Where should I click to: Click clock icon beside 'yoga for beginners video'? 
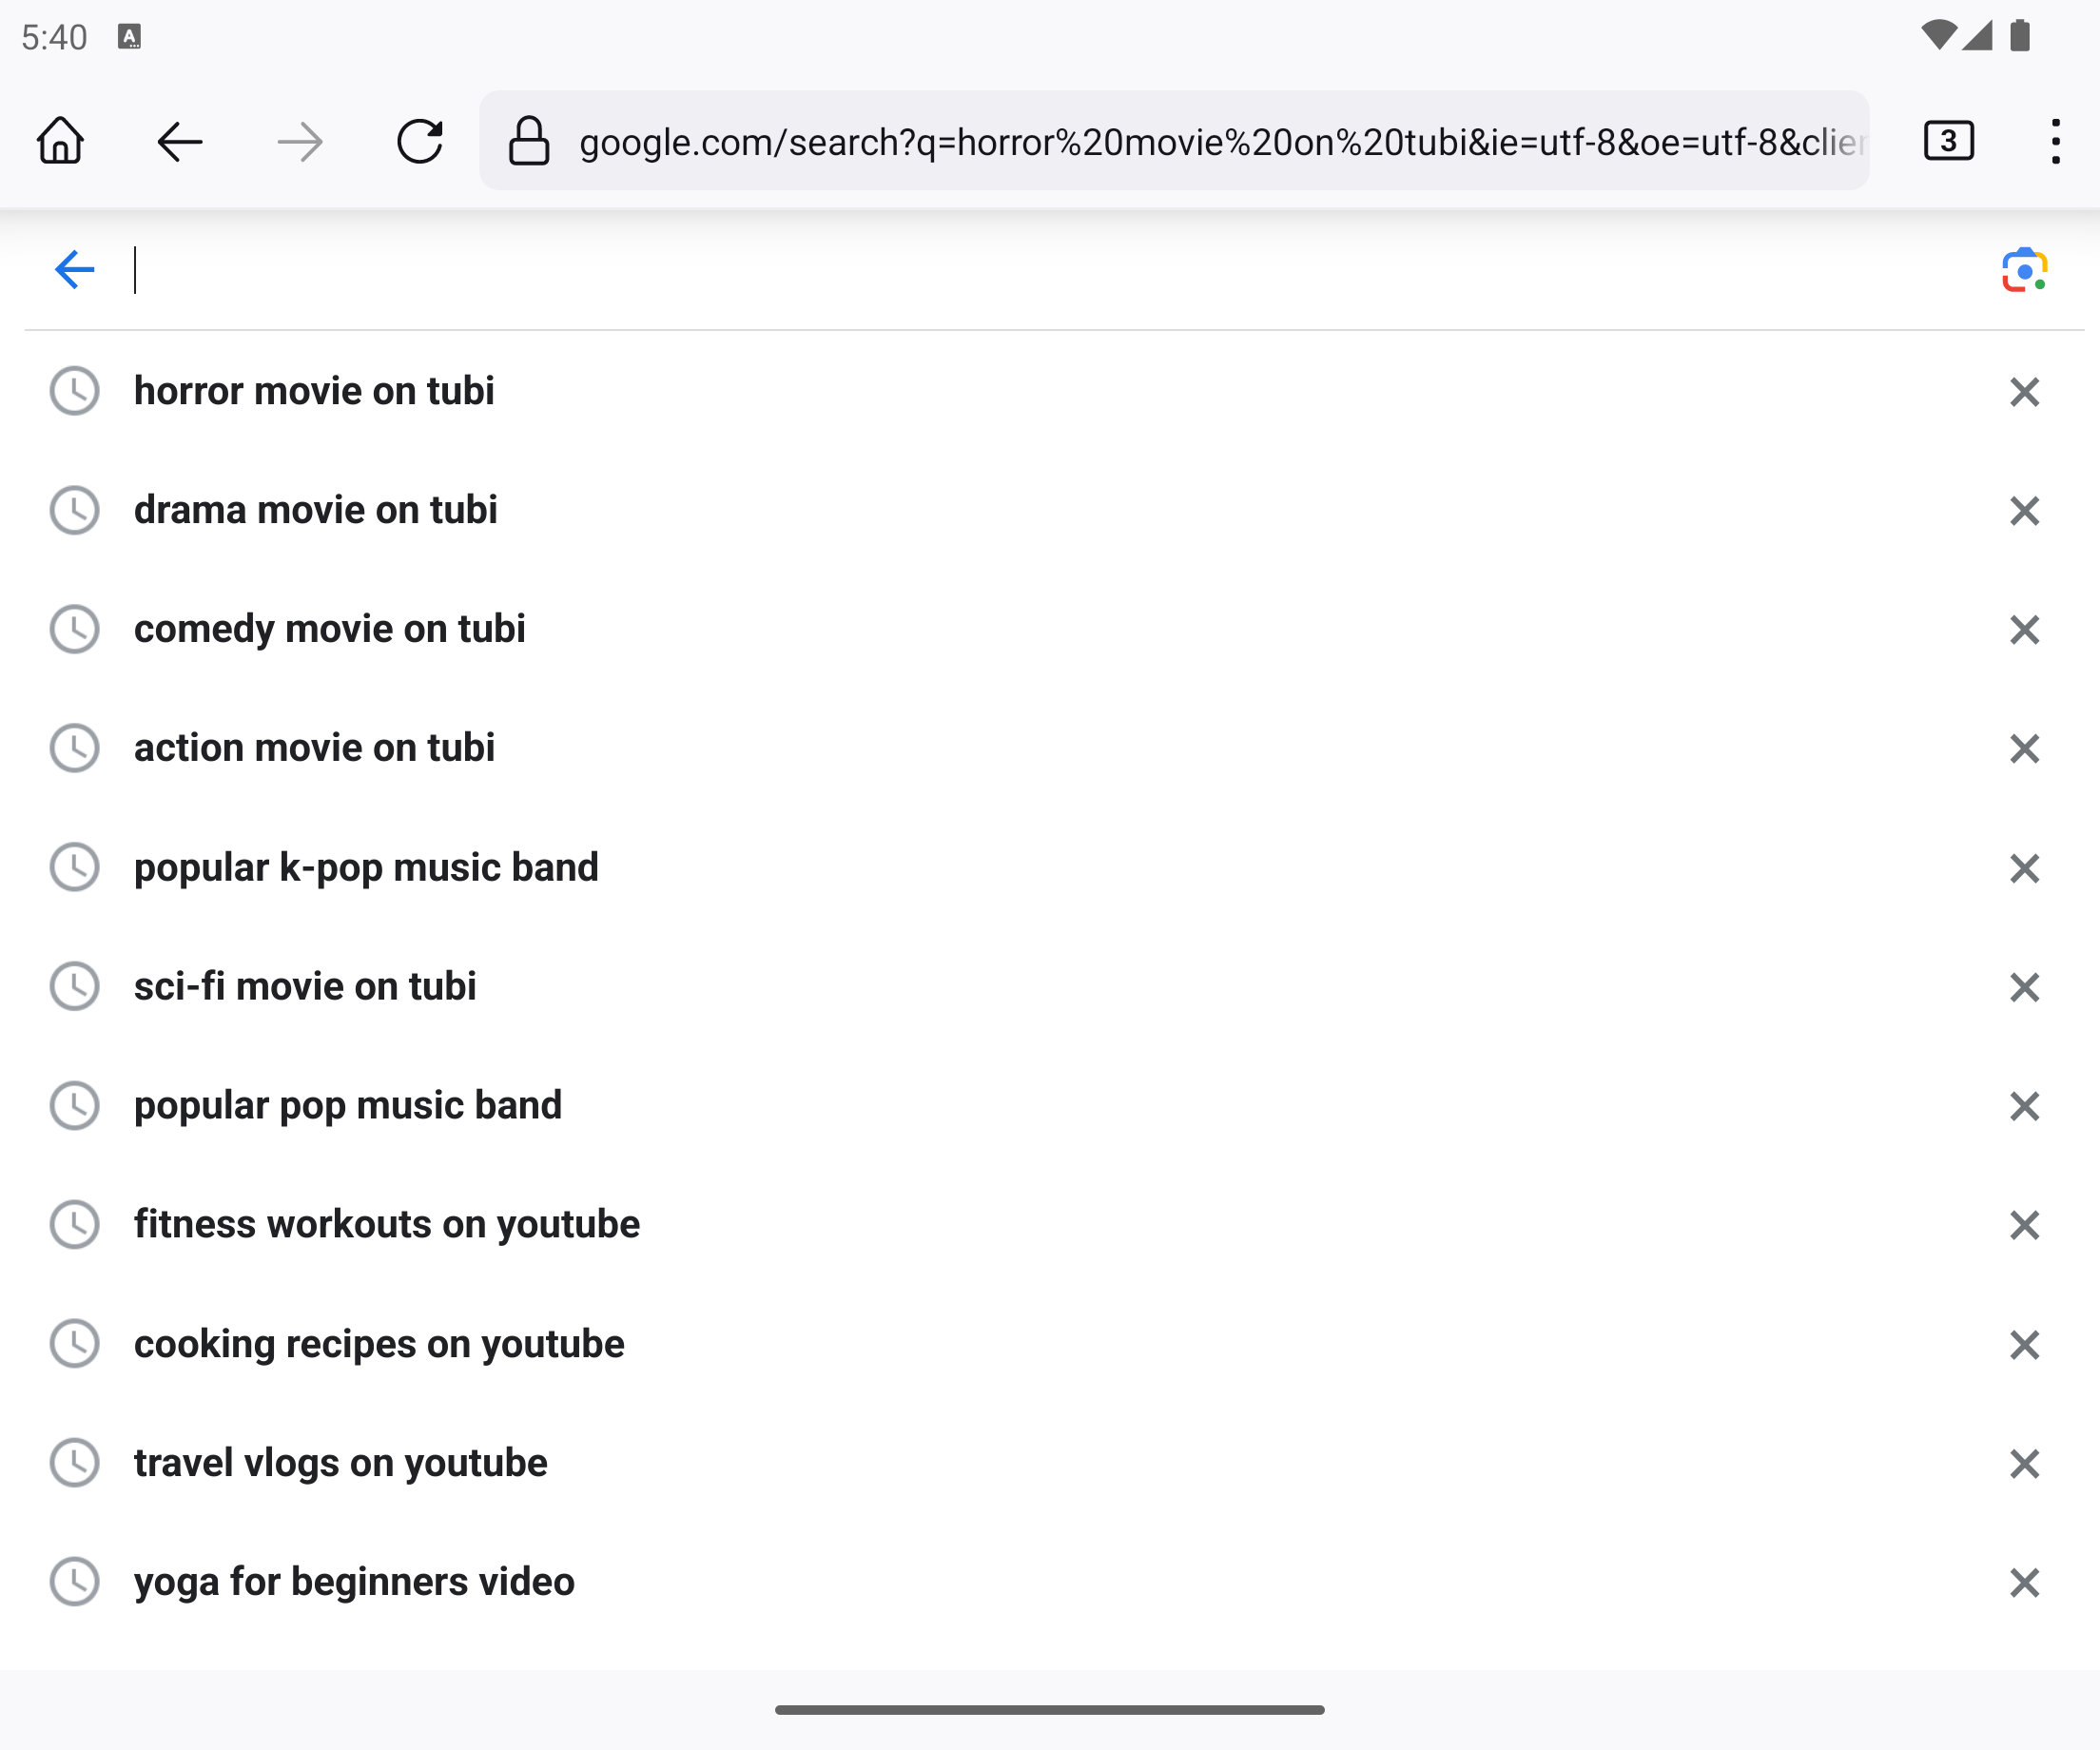75,1582
